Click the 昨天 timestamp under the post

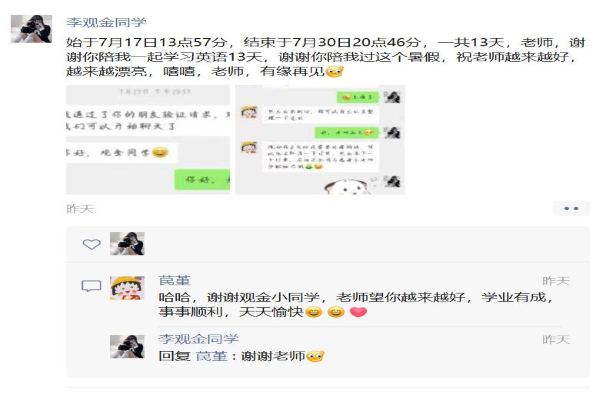[80, 209]
